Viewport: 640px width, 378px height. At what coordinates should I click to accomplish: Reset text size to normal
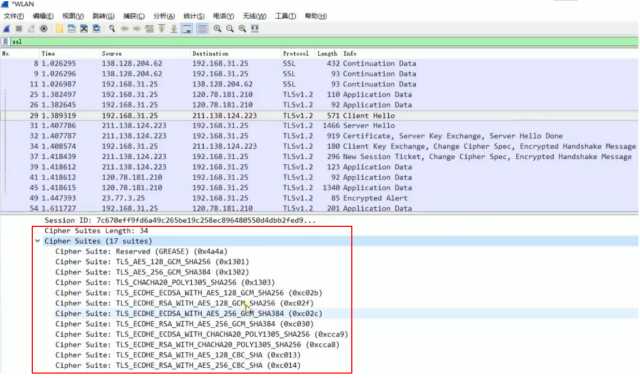(x=242, y=29)
